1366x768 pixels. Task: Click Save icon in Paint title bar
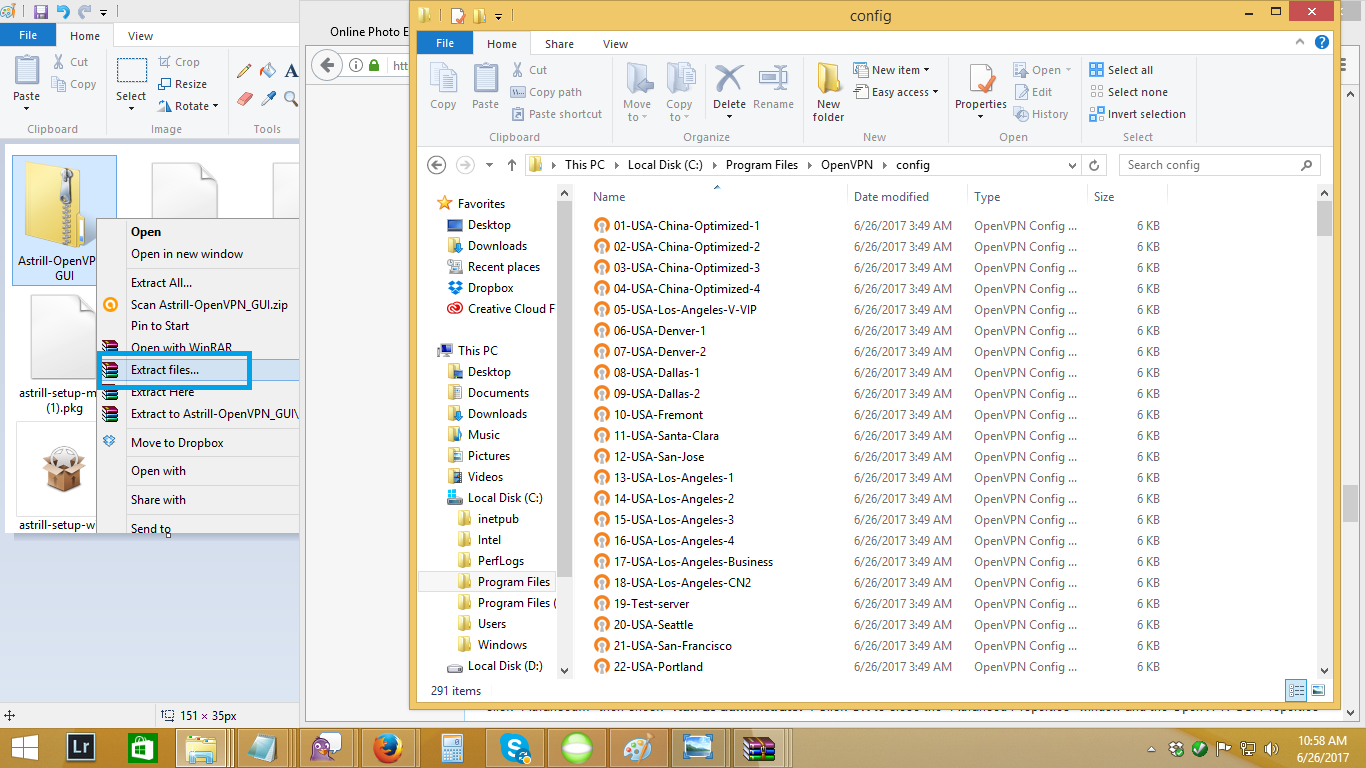pyautogui.click(x=41, y=12)
